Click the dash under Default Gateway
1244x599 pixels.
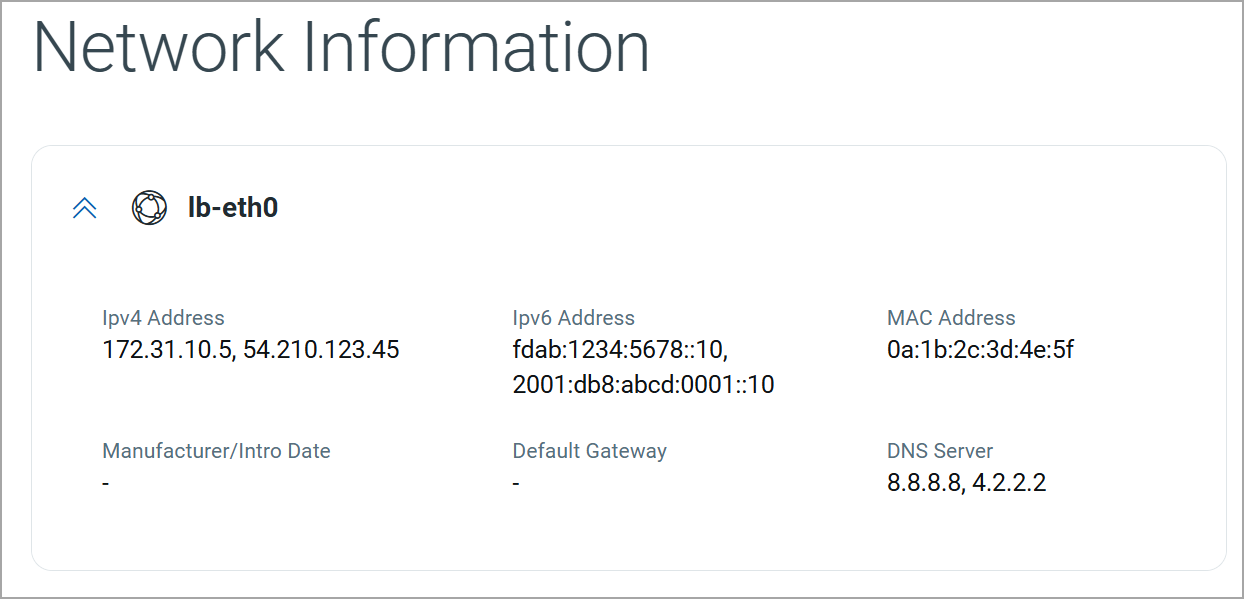coord(516,484)
